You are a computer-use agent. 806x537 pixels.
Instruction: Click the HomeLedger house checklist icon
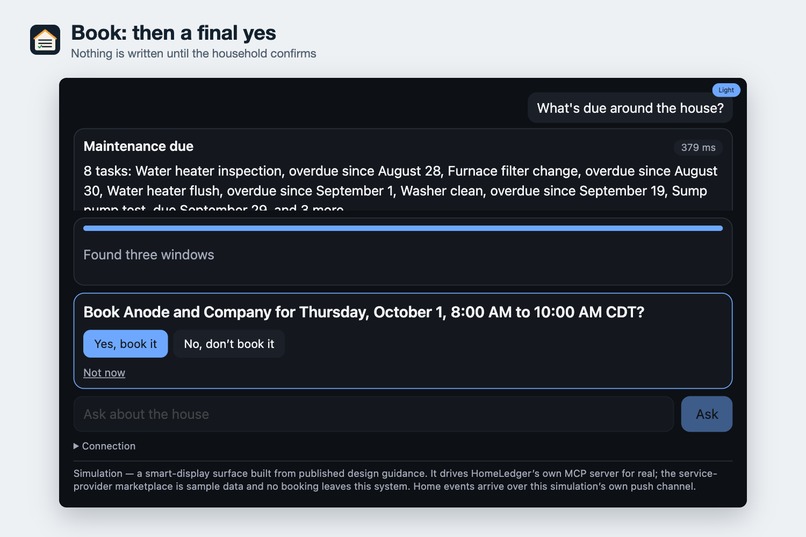[x=45, y=40]
